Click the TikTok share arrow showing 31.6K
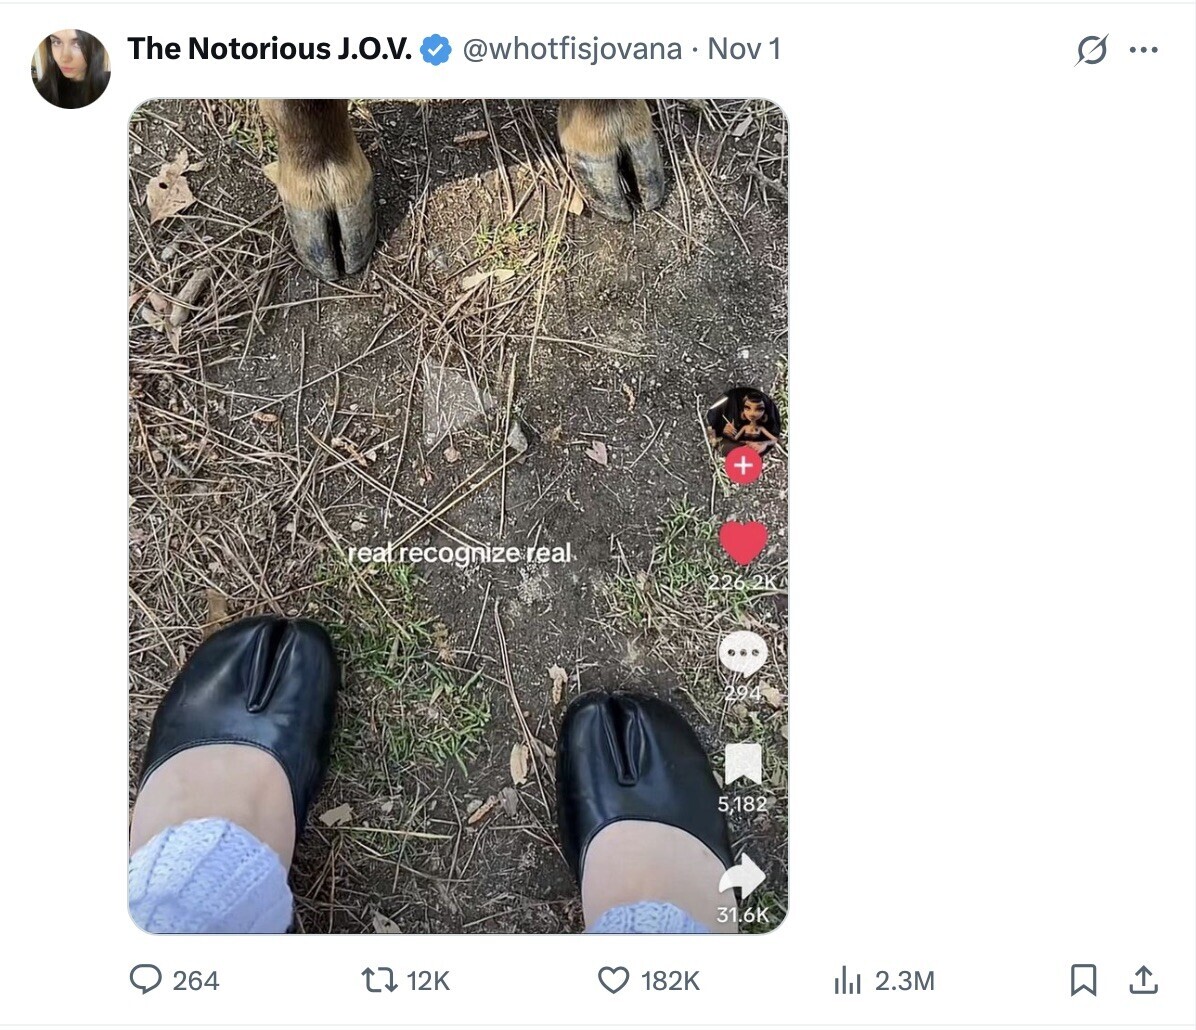 tap(743, 877)
